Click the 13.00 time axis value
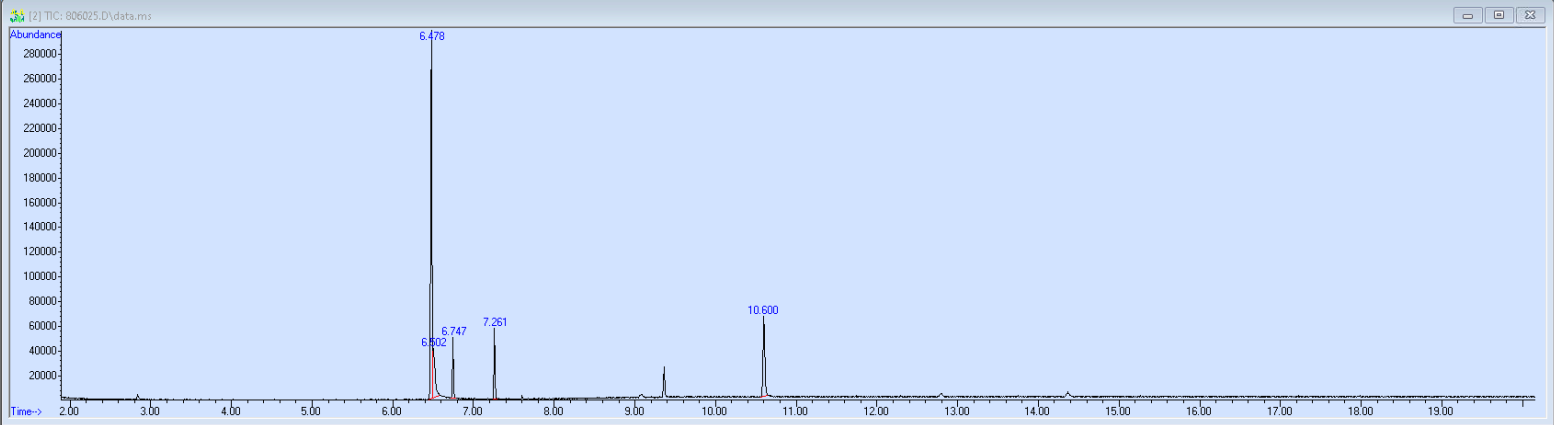The height and width of the screenshot is (425, 1554). click(957, 411)
